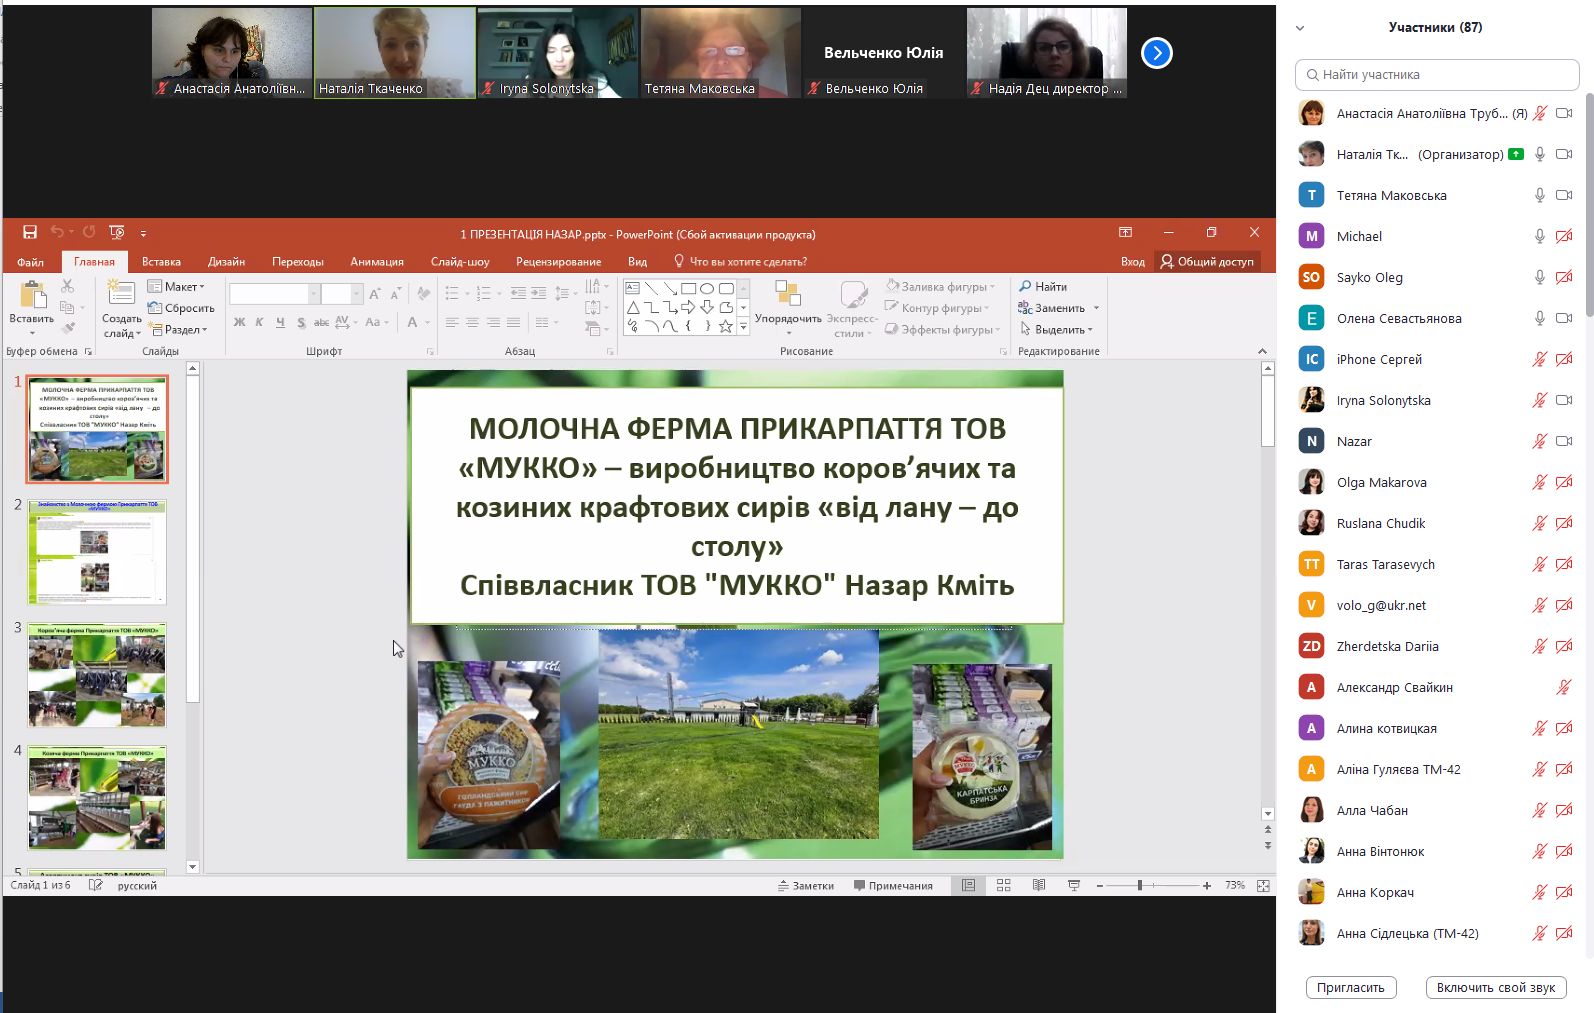The image size is (1594, 1013).
Task: Expand the font name combo box
Action: (314, 294)
